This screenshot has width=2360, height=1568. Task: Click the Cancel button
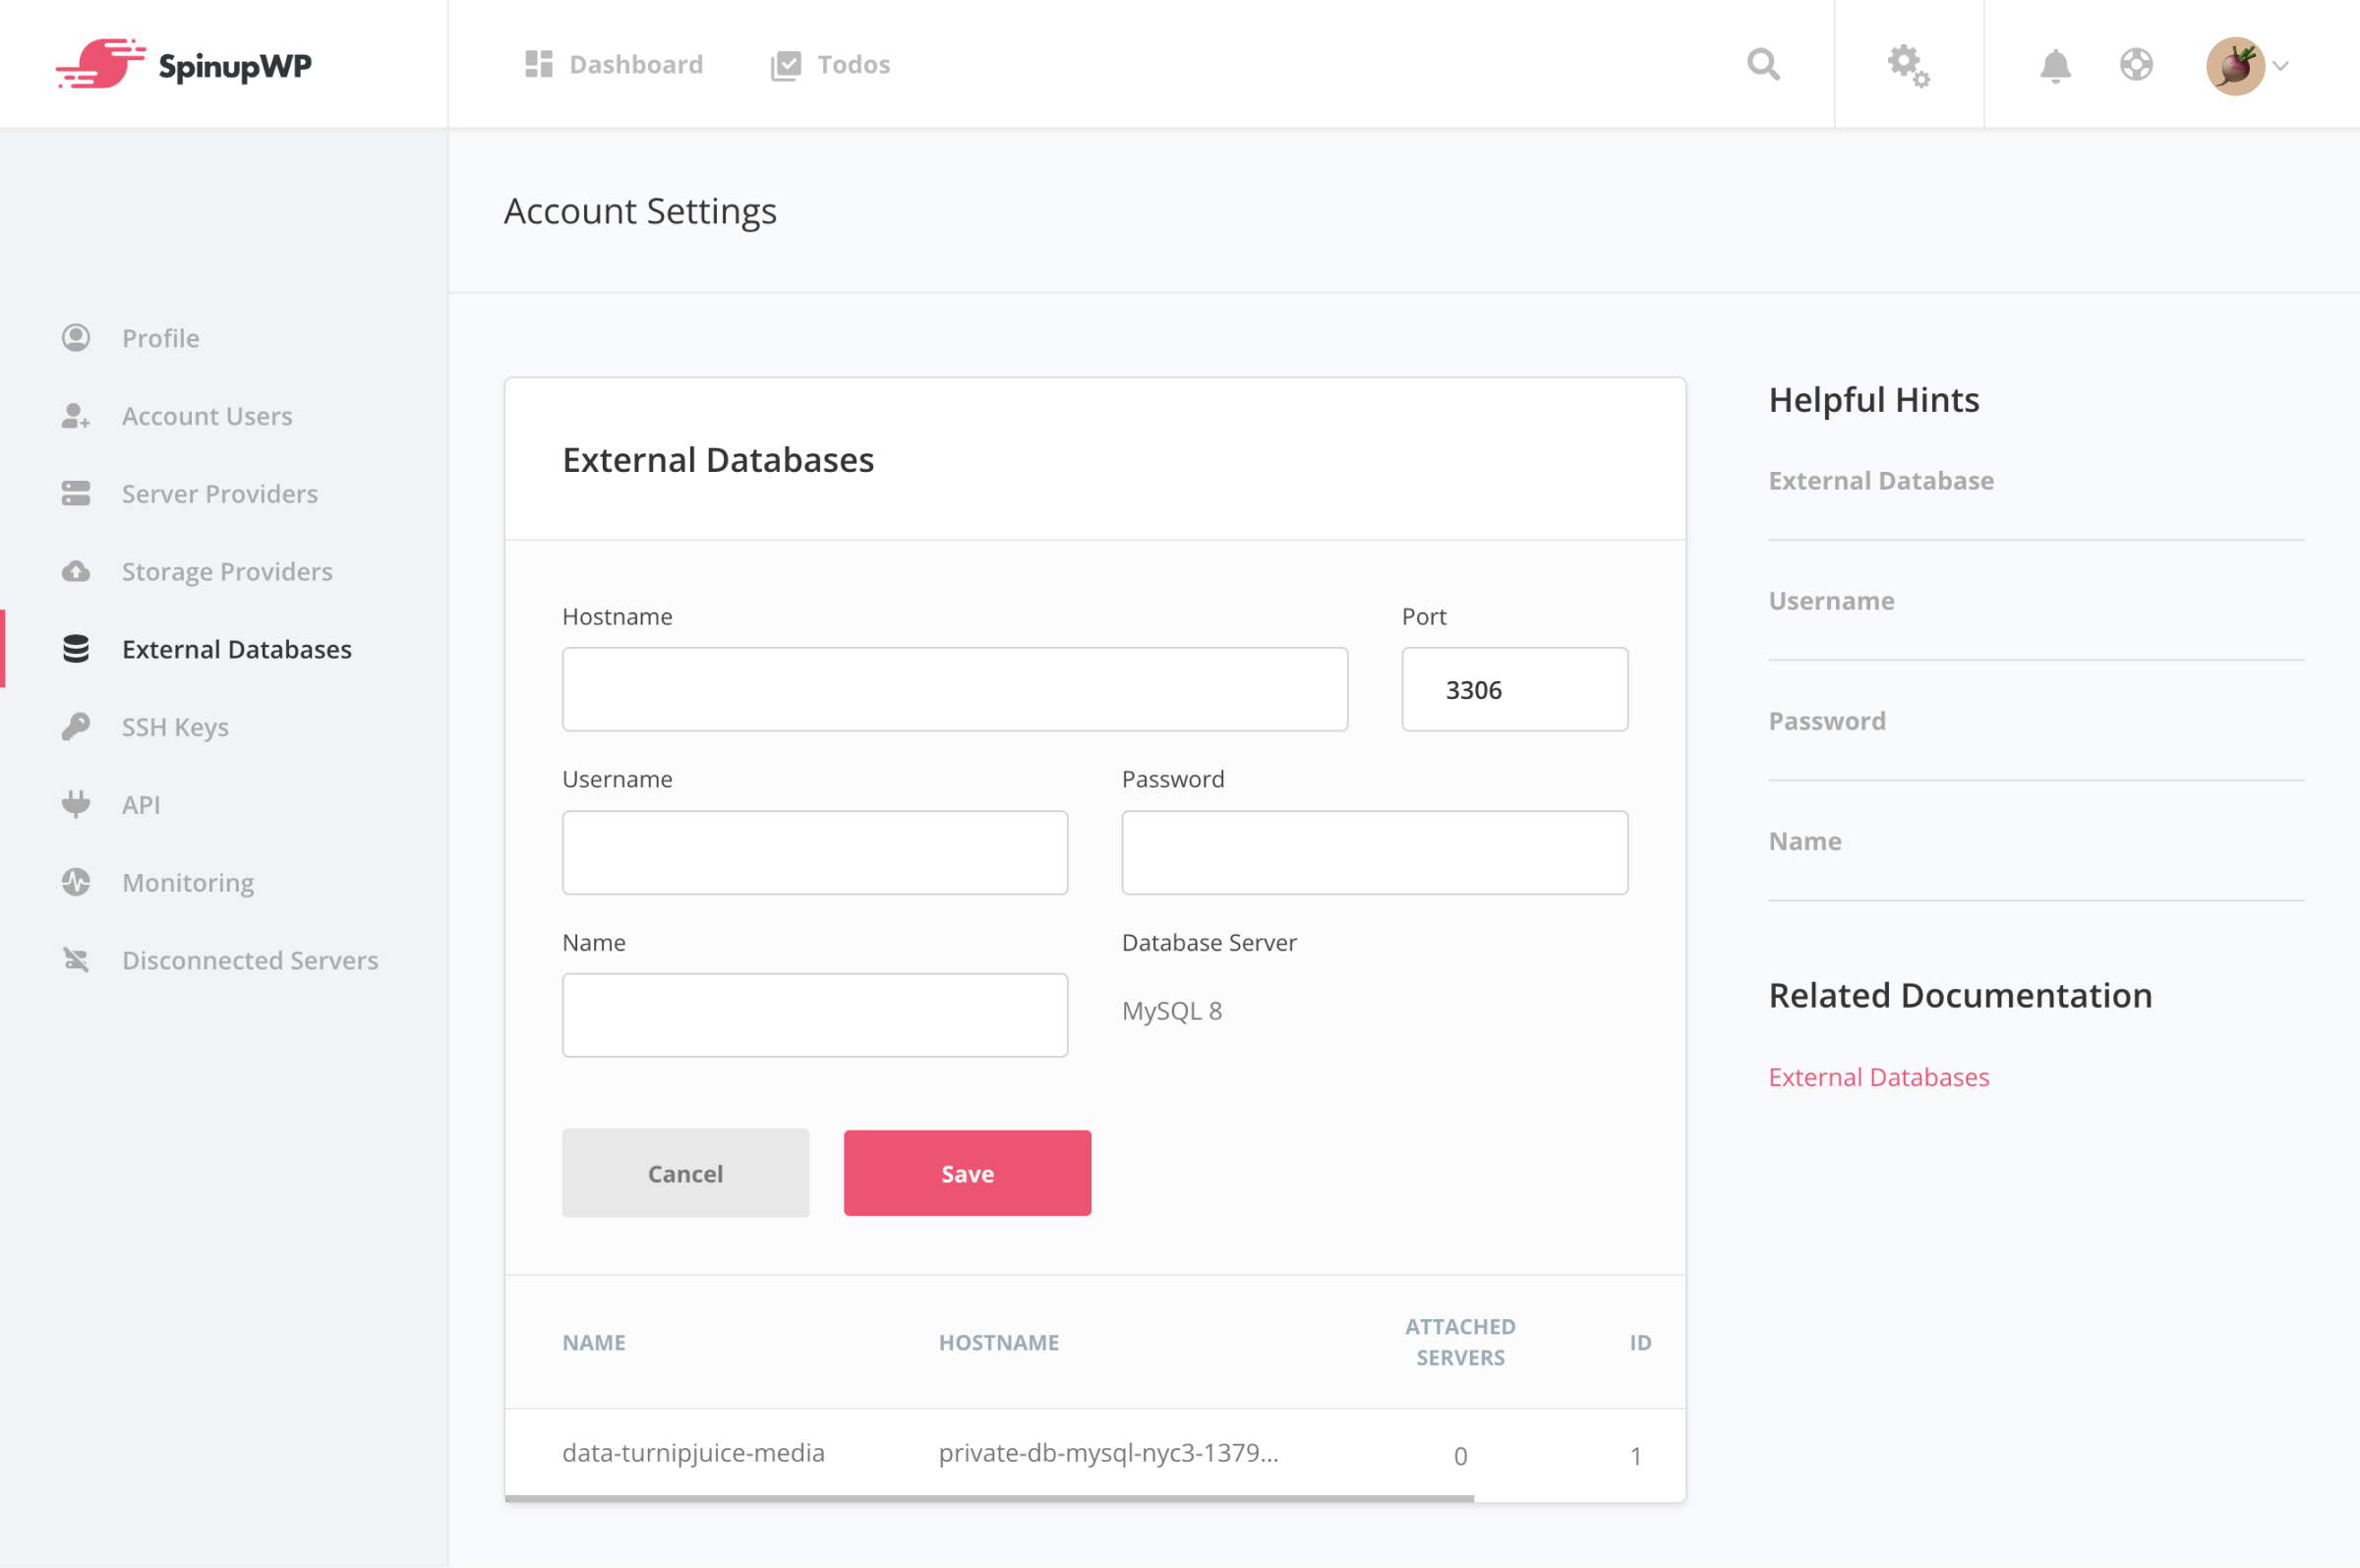[x=684, y=1173]
